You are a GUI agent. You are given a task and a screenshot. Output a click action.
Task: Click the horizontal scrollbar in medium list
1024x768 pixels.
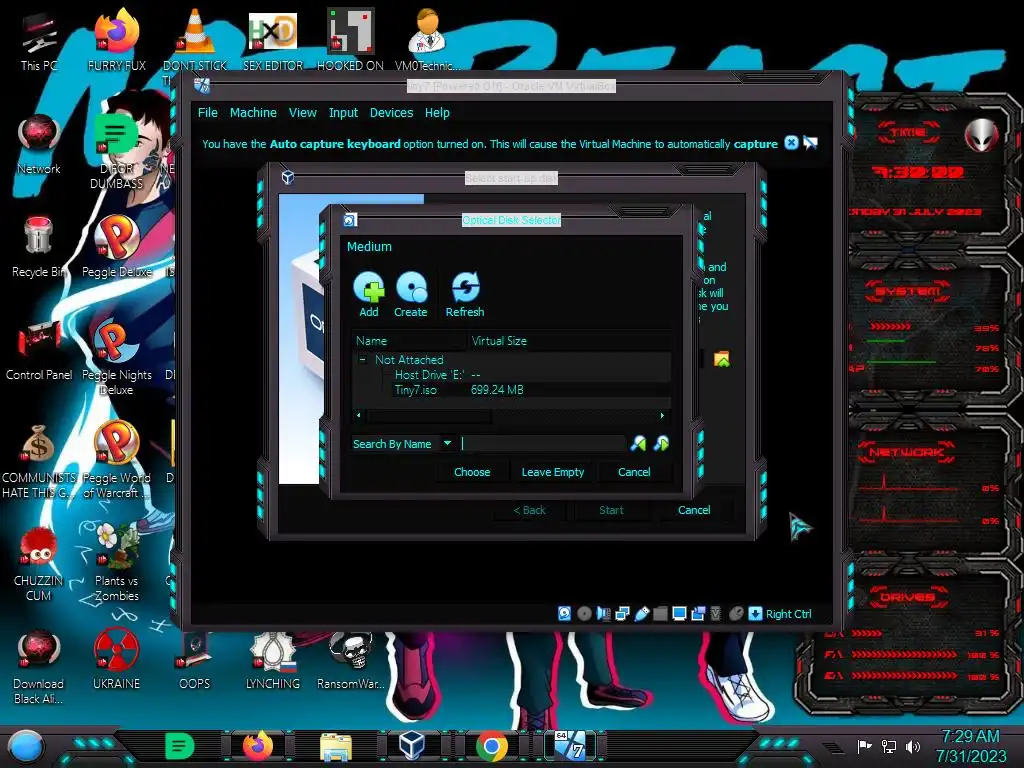(x=429, y=415)
